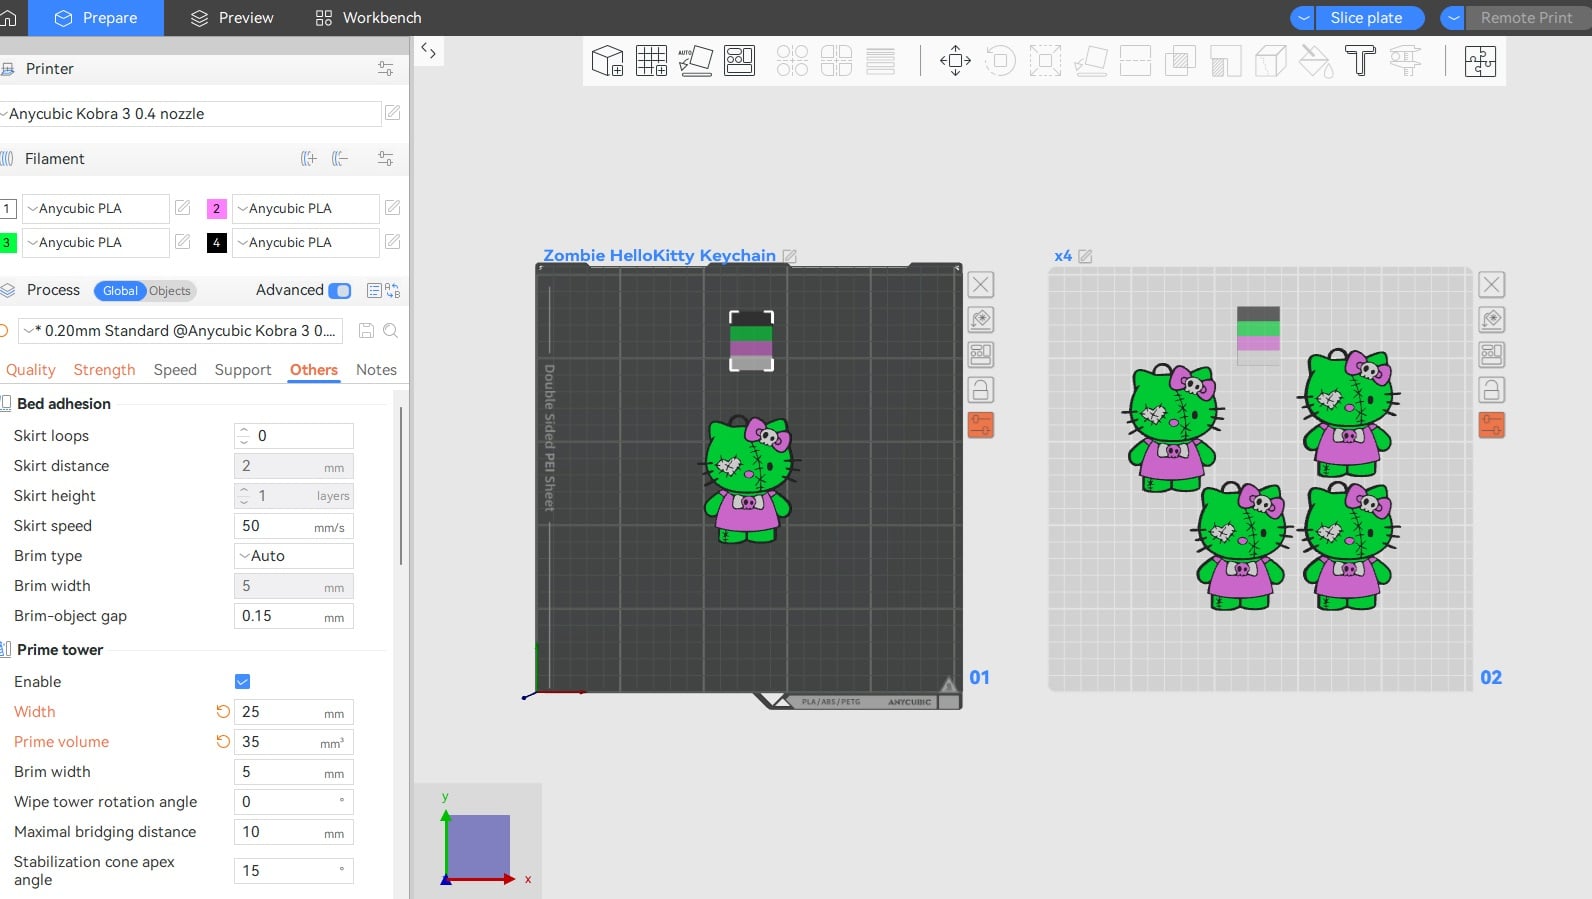Click the Remote Print button
The height and width of the screenshot is (899, 1592).
click(x=1528, y=18)
